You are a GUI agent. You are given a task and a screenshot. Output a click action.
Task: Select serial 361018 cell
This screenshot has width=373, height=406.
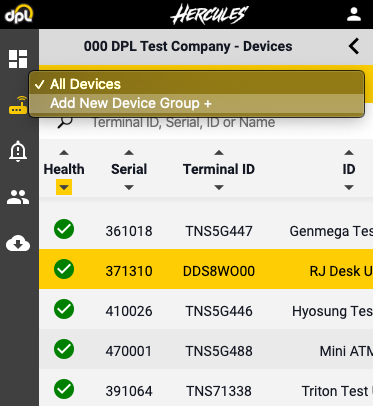point(129,231)
